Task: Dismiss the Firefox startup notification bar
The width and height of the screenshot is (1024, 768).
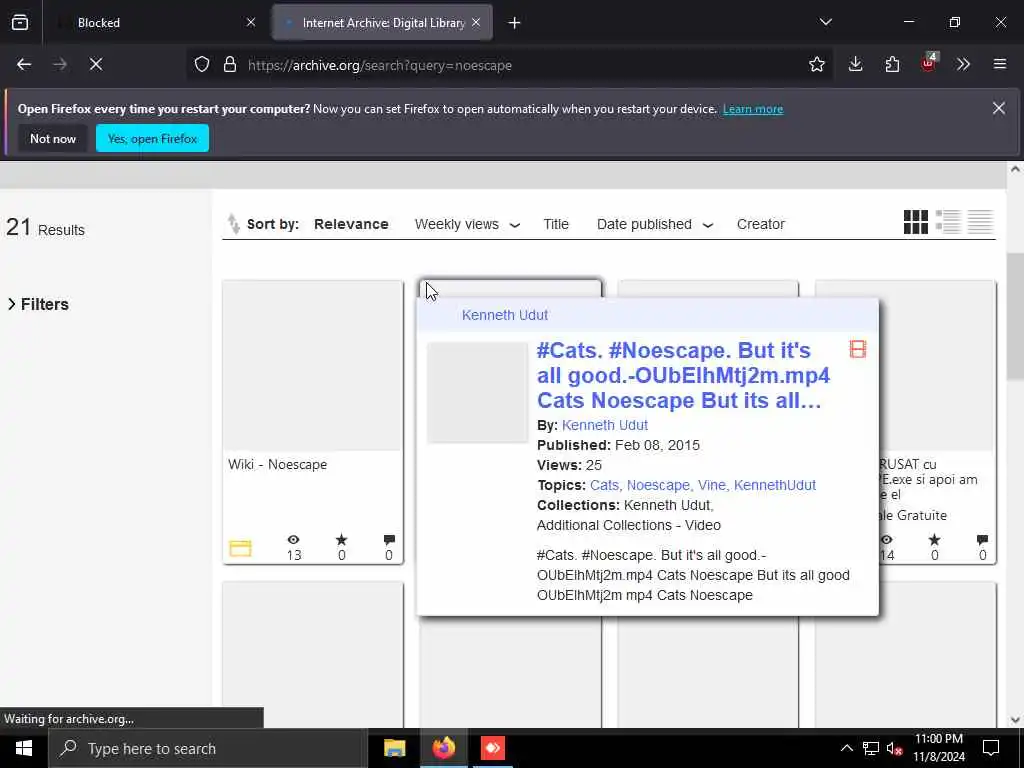Action: (x=999, y=108)
